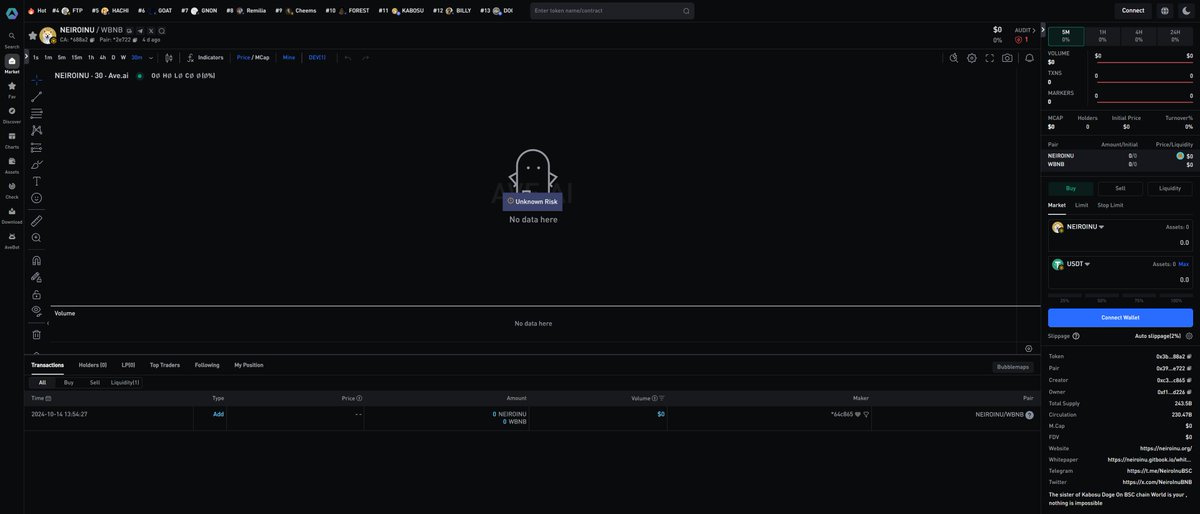
Task: Open the Time column calendar filter
Action: click(x=48, y=398)
